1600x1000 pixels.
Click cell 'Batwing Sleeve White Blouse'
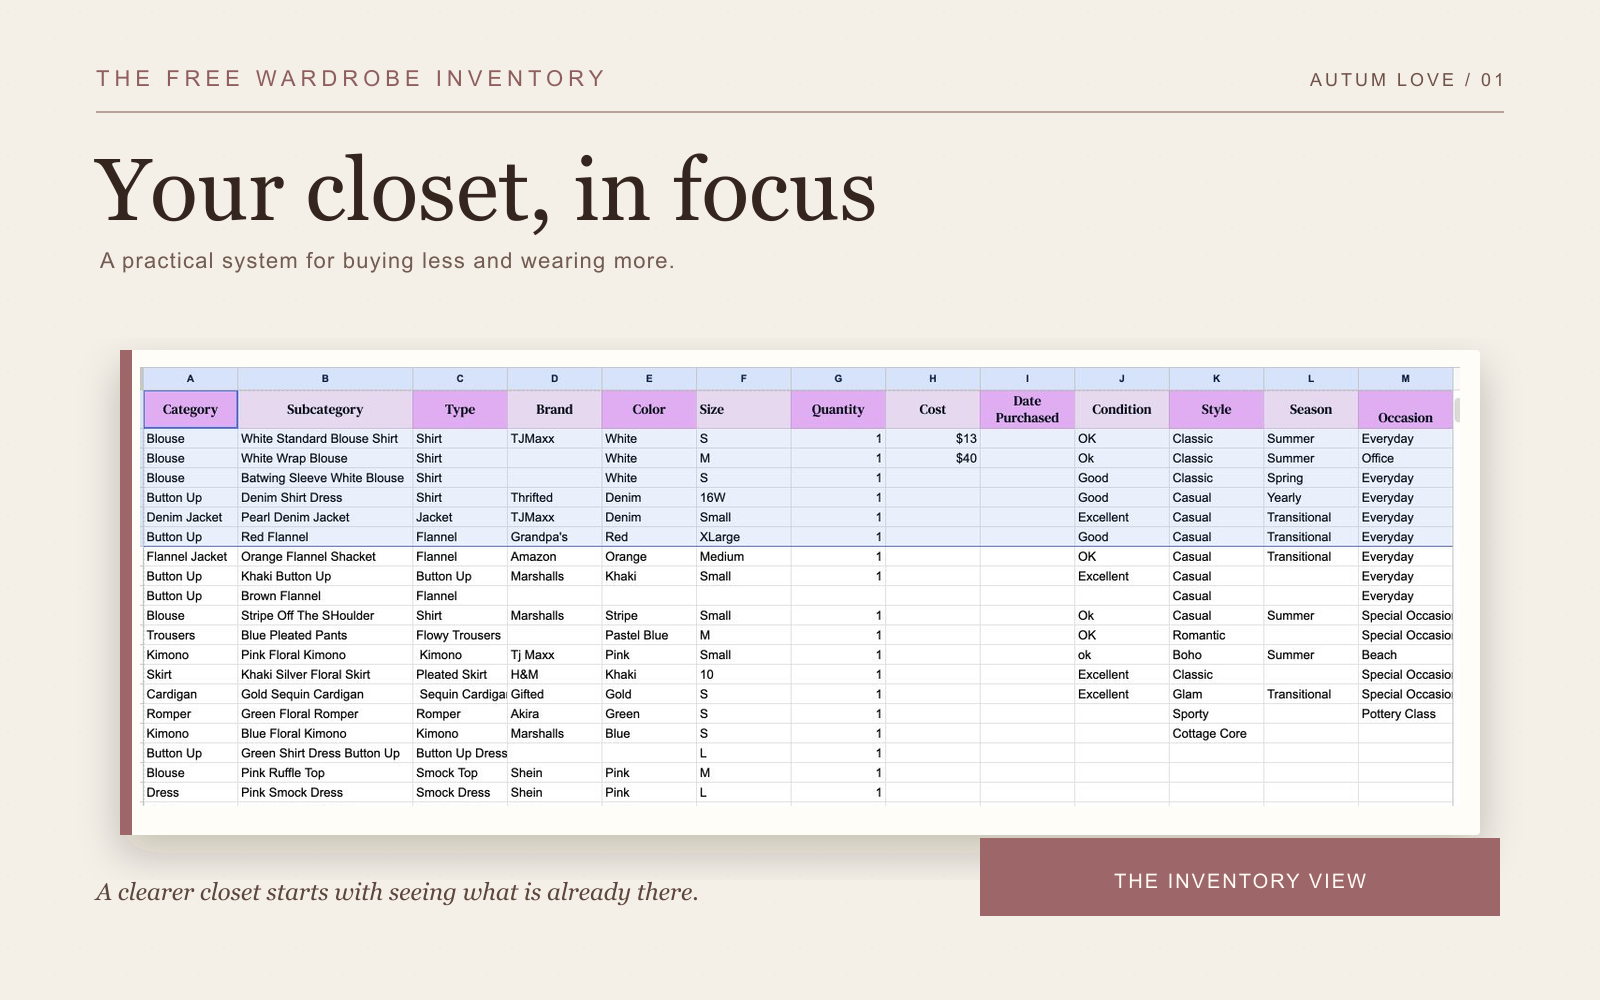325,478
